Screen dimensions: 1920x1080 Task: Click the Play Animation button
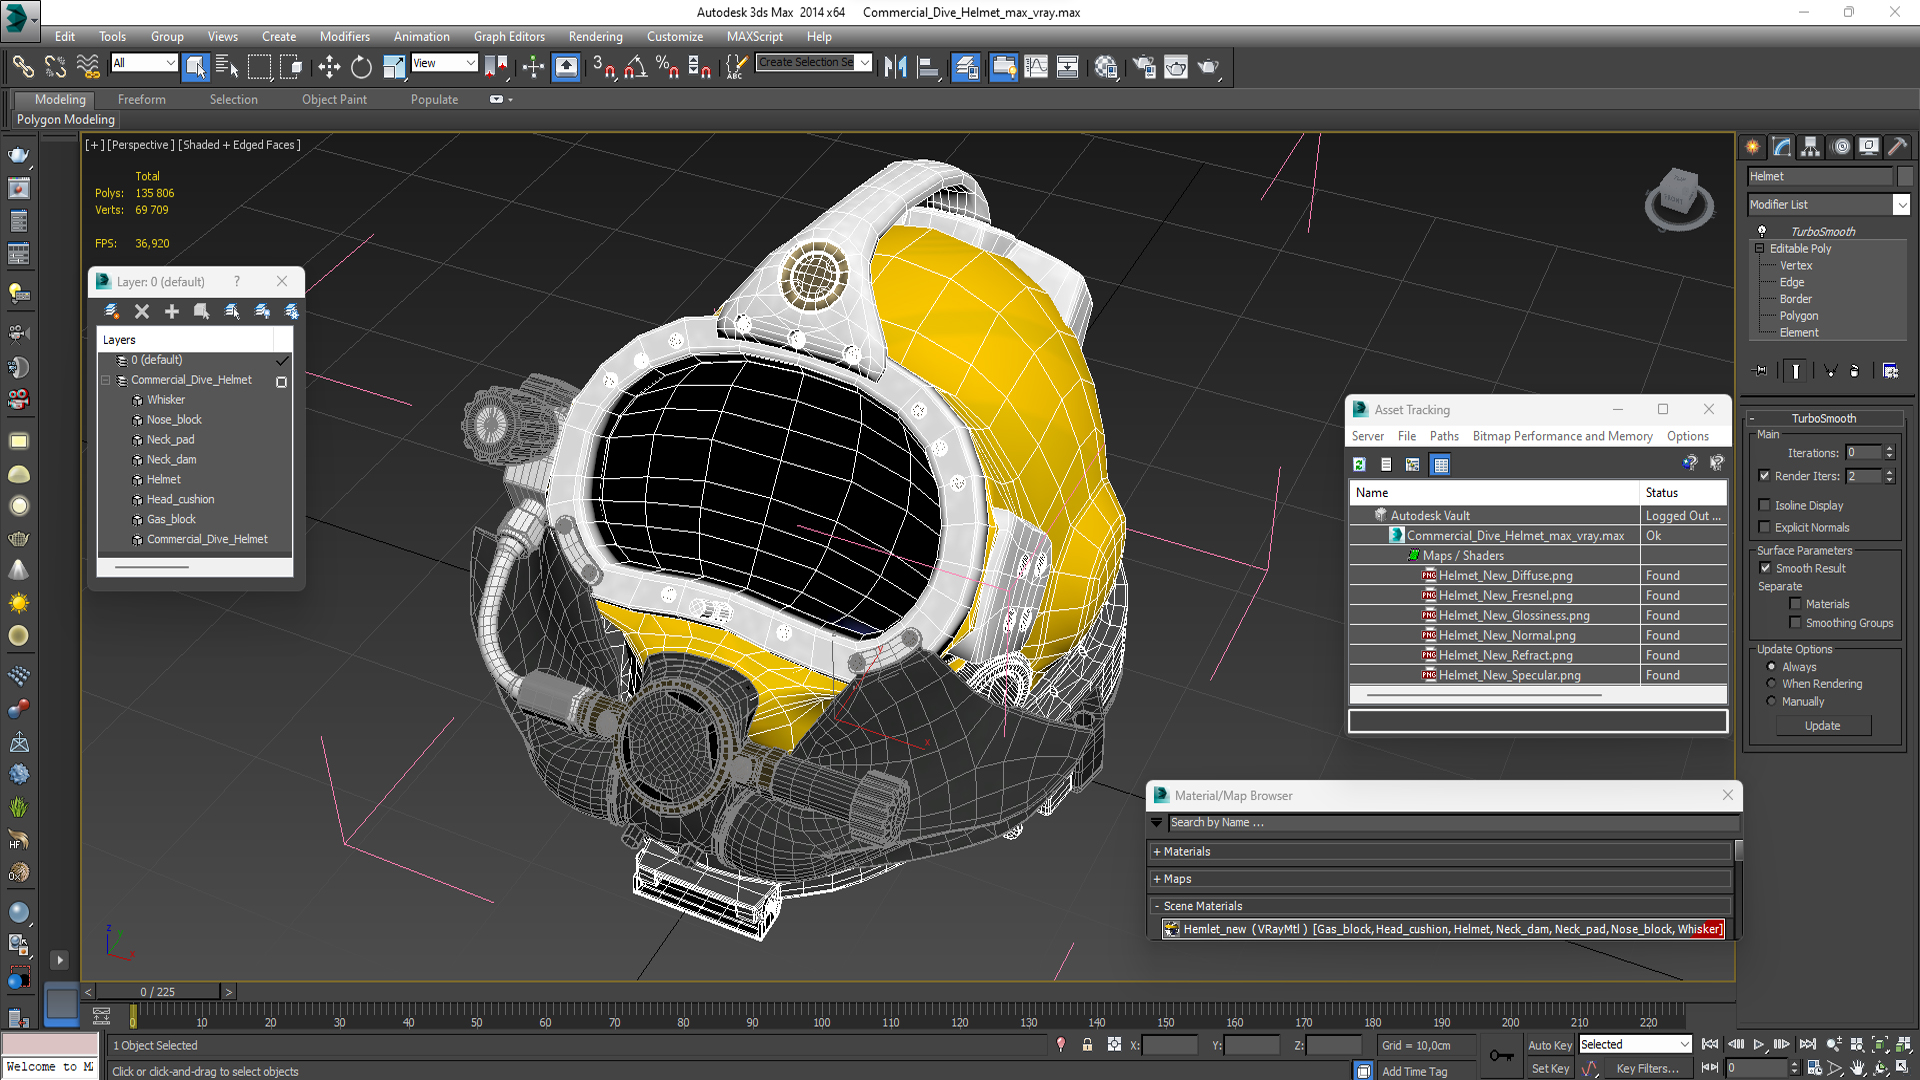[x=1758, y=1044]
